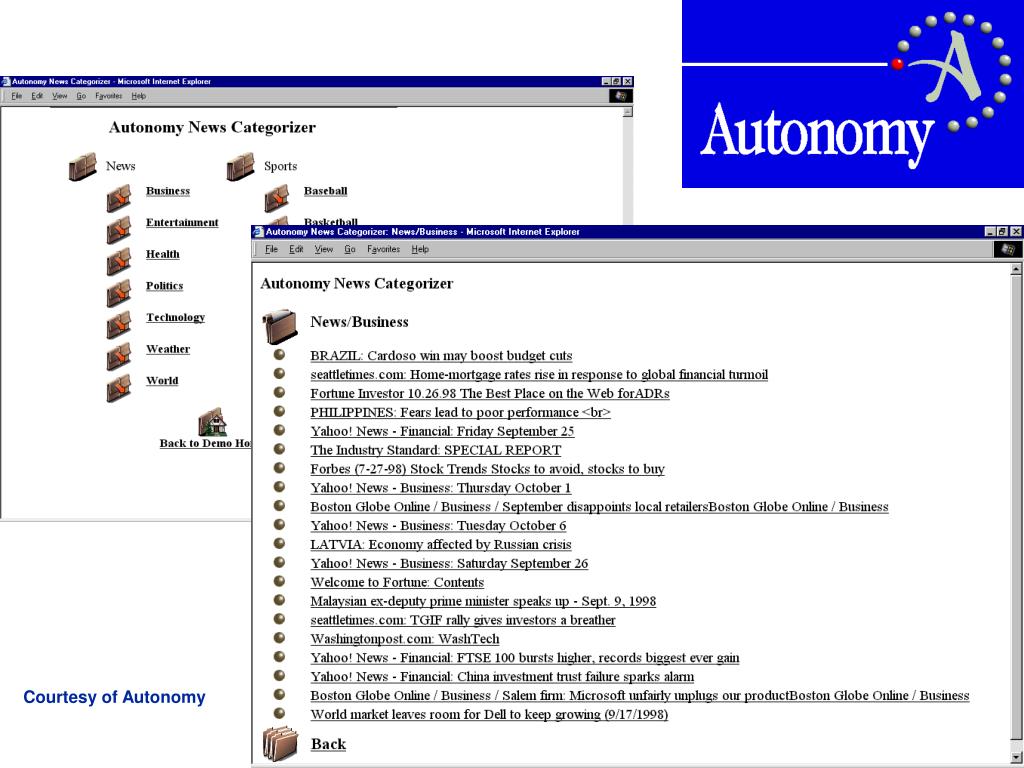1024x768 pixels.
Task: Open the Fortune Investor 10.26.98 ADRs link
Action: (x=490, y=394)
